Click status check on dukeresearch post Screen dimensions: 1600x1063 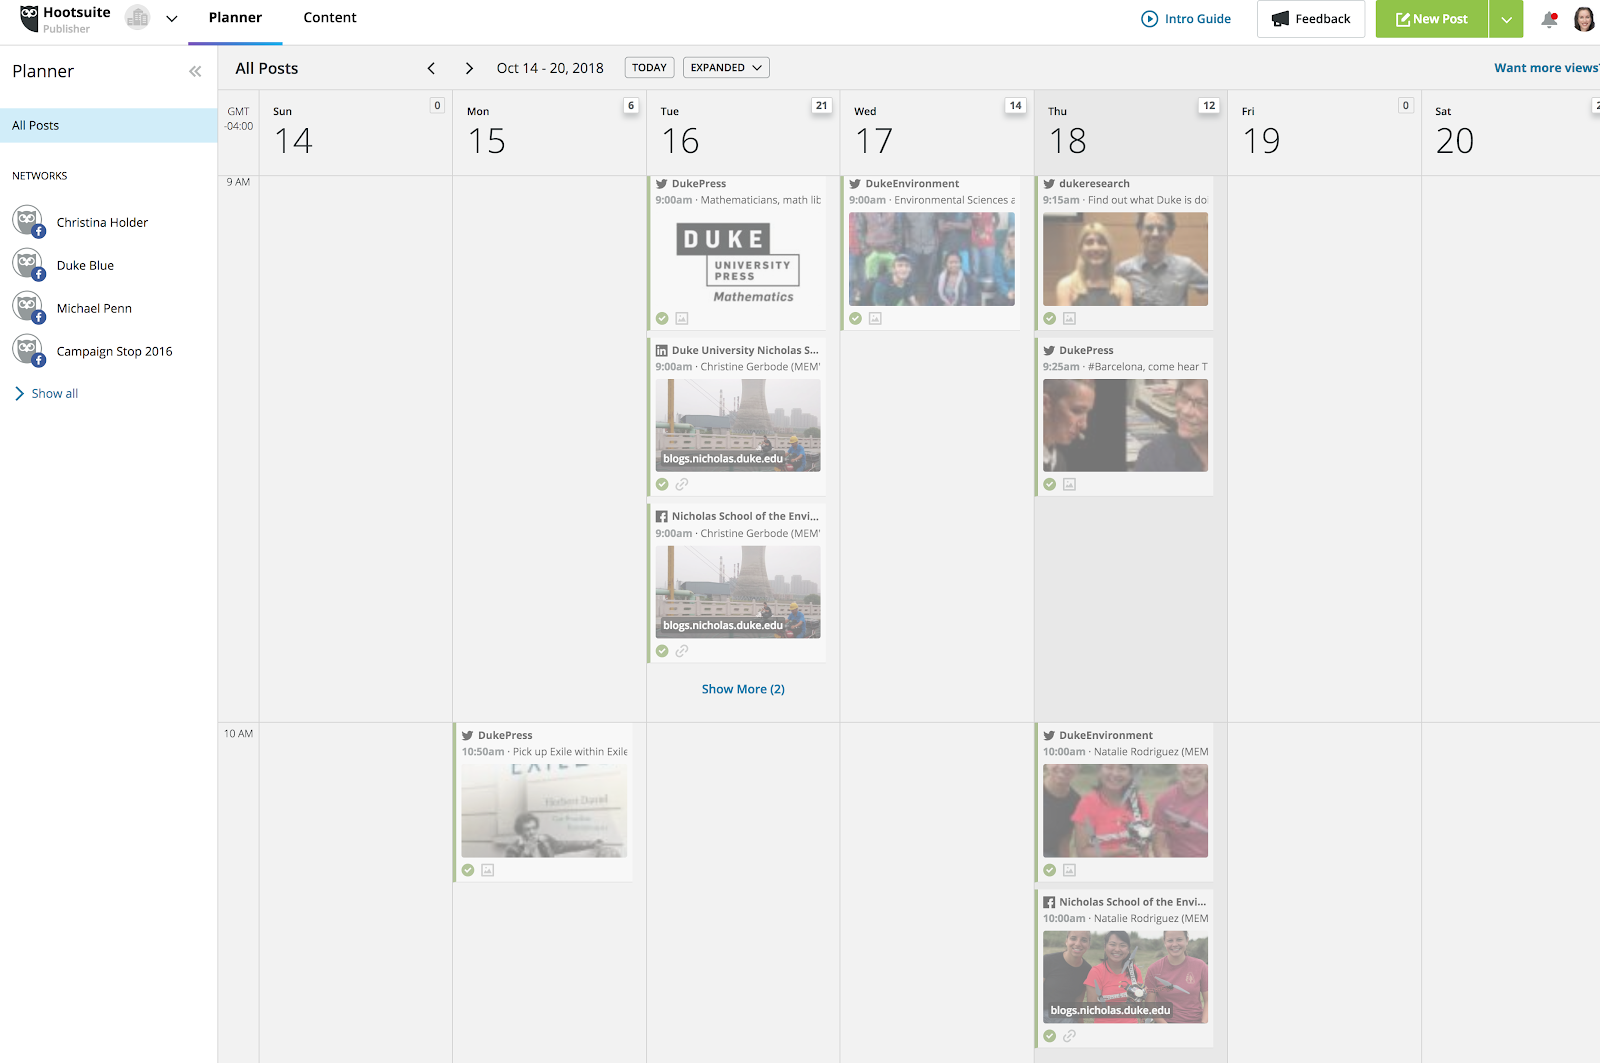pos(1050,319)
